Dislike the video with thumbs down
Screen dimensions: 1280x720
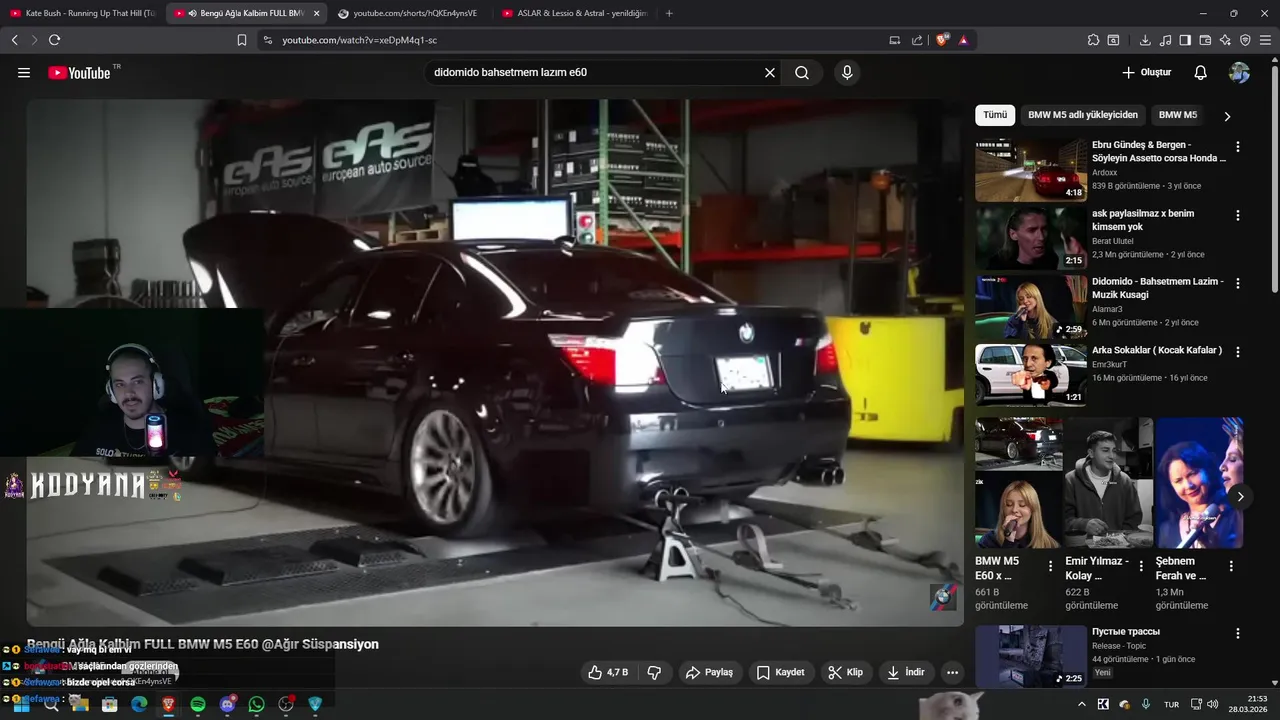[654, 672]
